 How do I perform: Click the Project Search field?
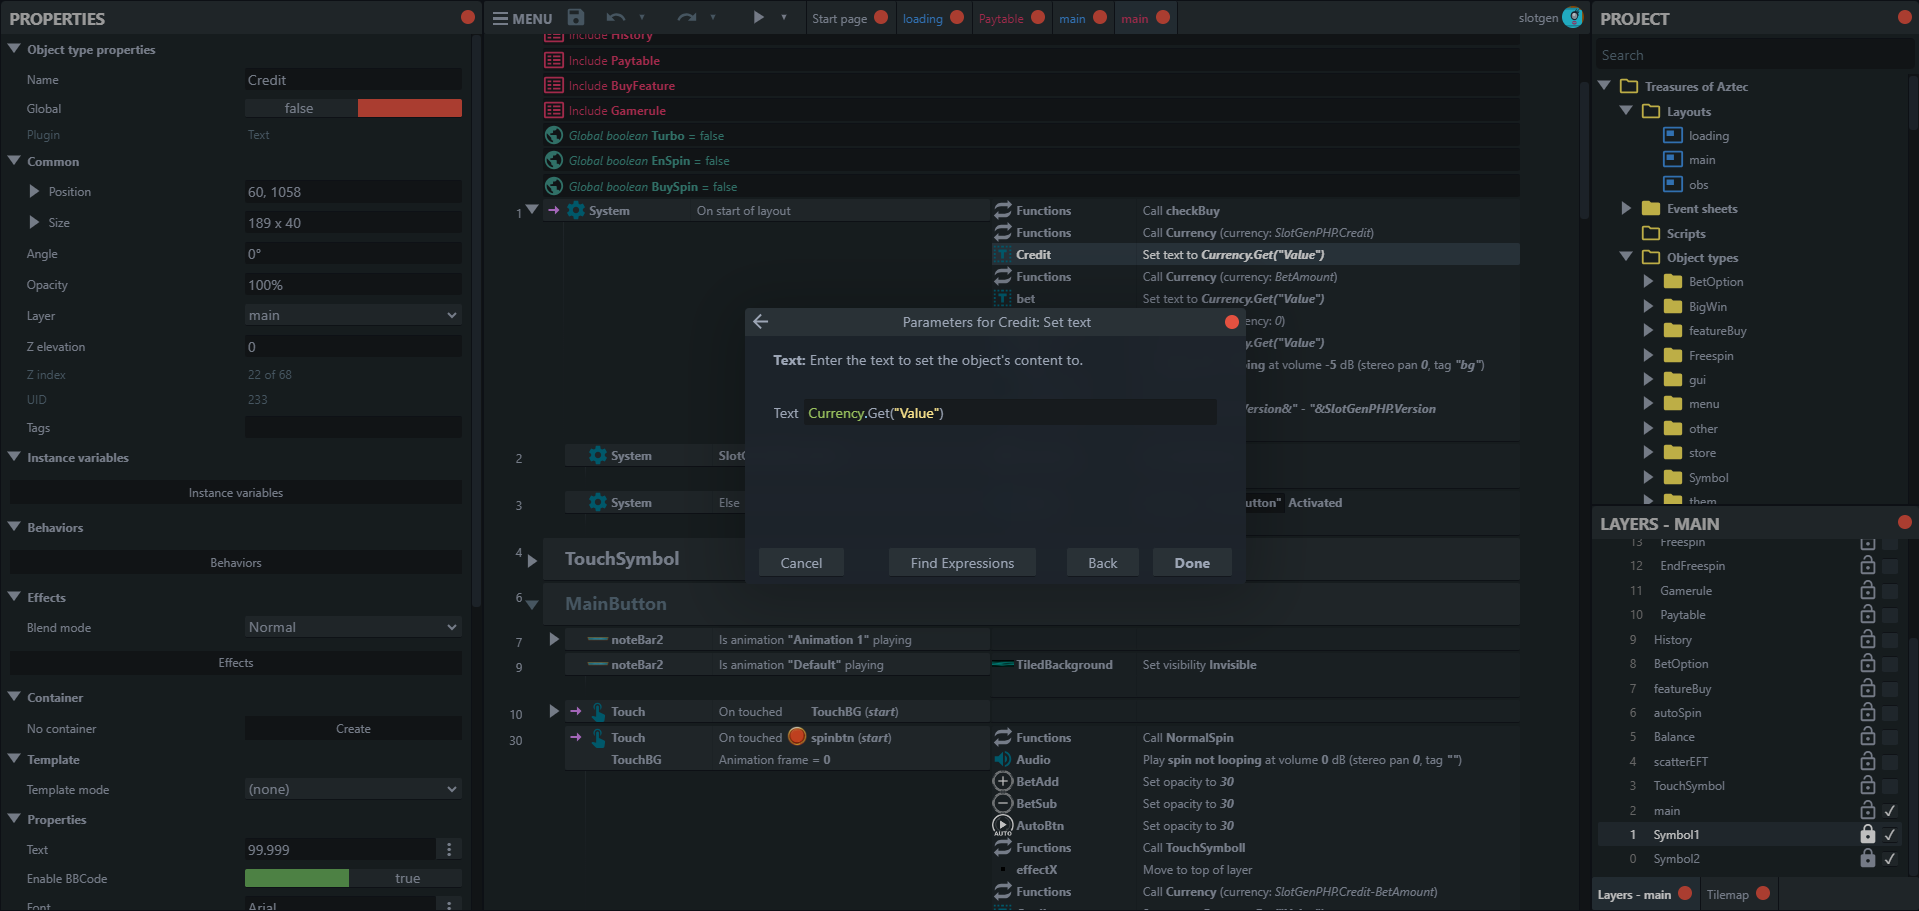(1753, 55)
